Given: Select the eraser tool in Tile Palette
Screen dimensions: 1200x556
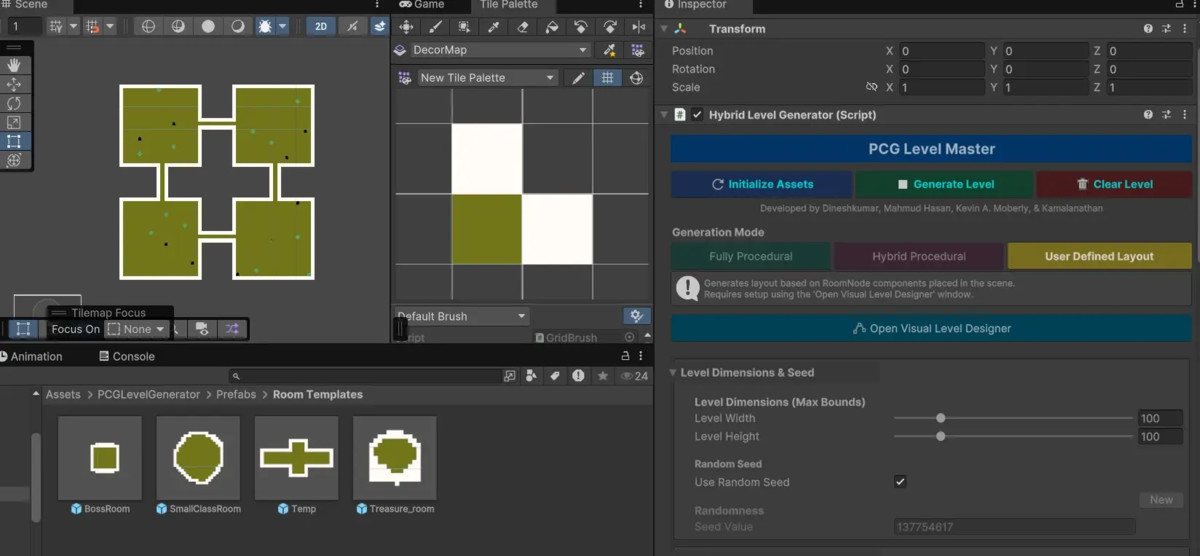Looking at the screenshot, I should coord(521,27).
